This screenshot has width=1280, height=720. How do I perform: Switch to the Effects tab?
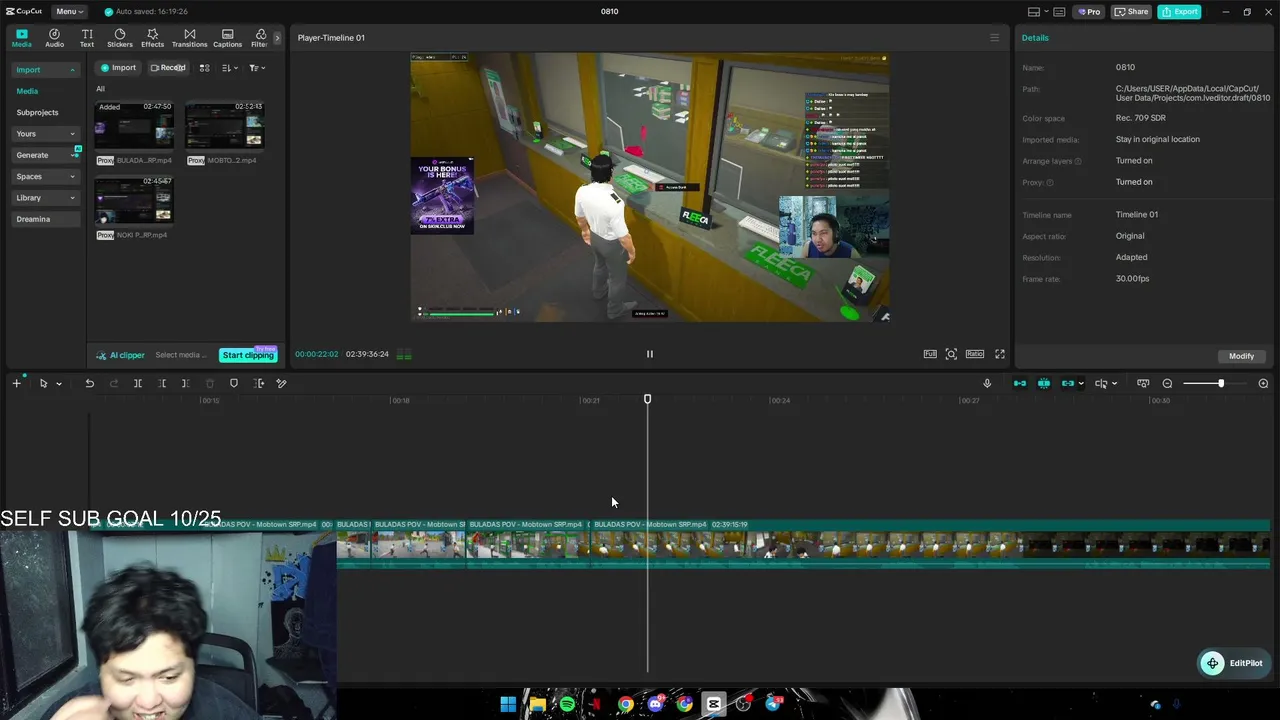(x=152, y=38)
